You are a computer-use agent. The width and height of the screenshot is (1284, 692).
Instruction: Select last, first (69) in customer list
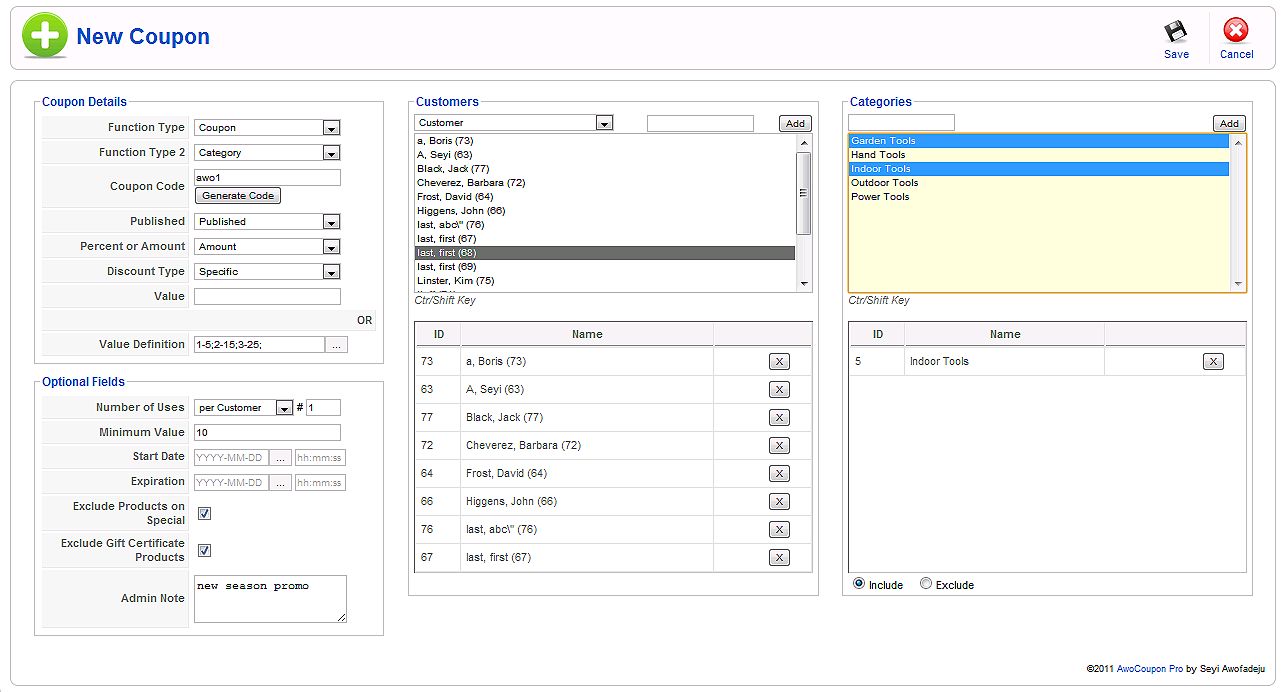(605, 267)
